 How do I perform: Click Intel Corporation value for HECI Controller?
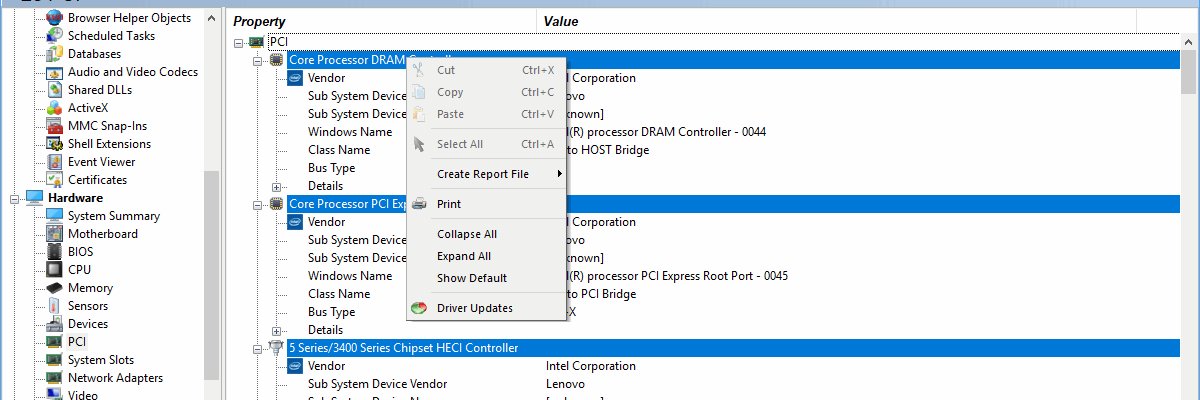pos(591,366)
